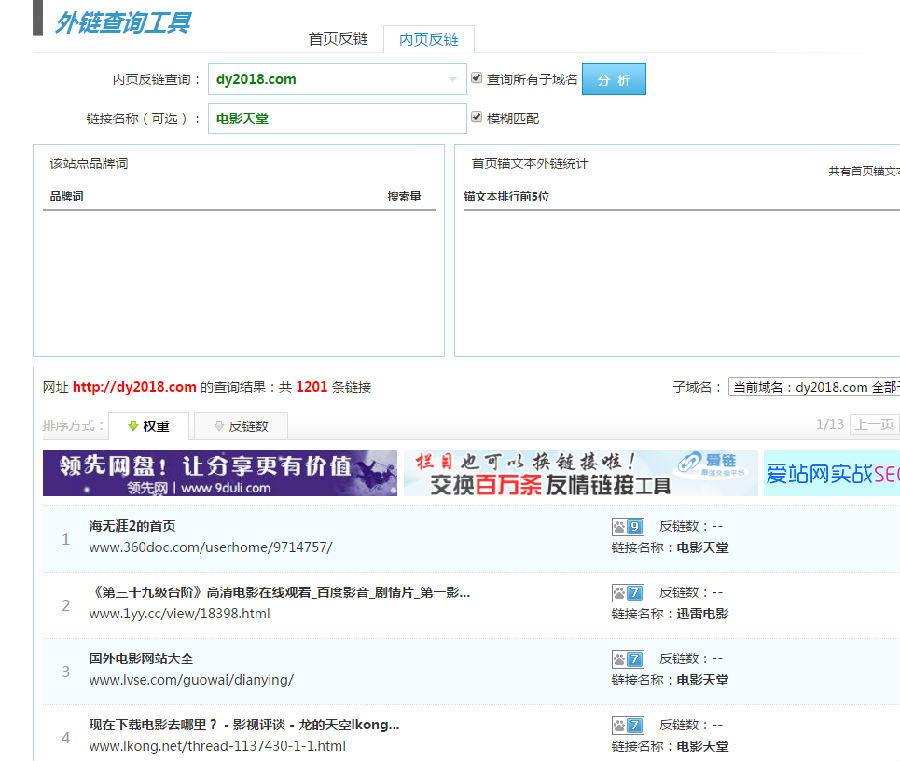This screenshot has height=761, width=900.
Task: Switch to the 内页反链 tab
Action: tap(429, 40)
